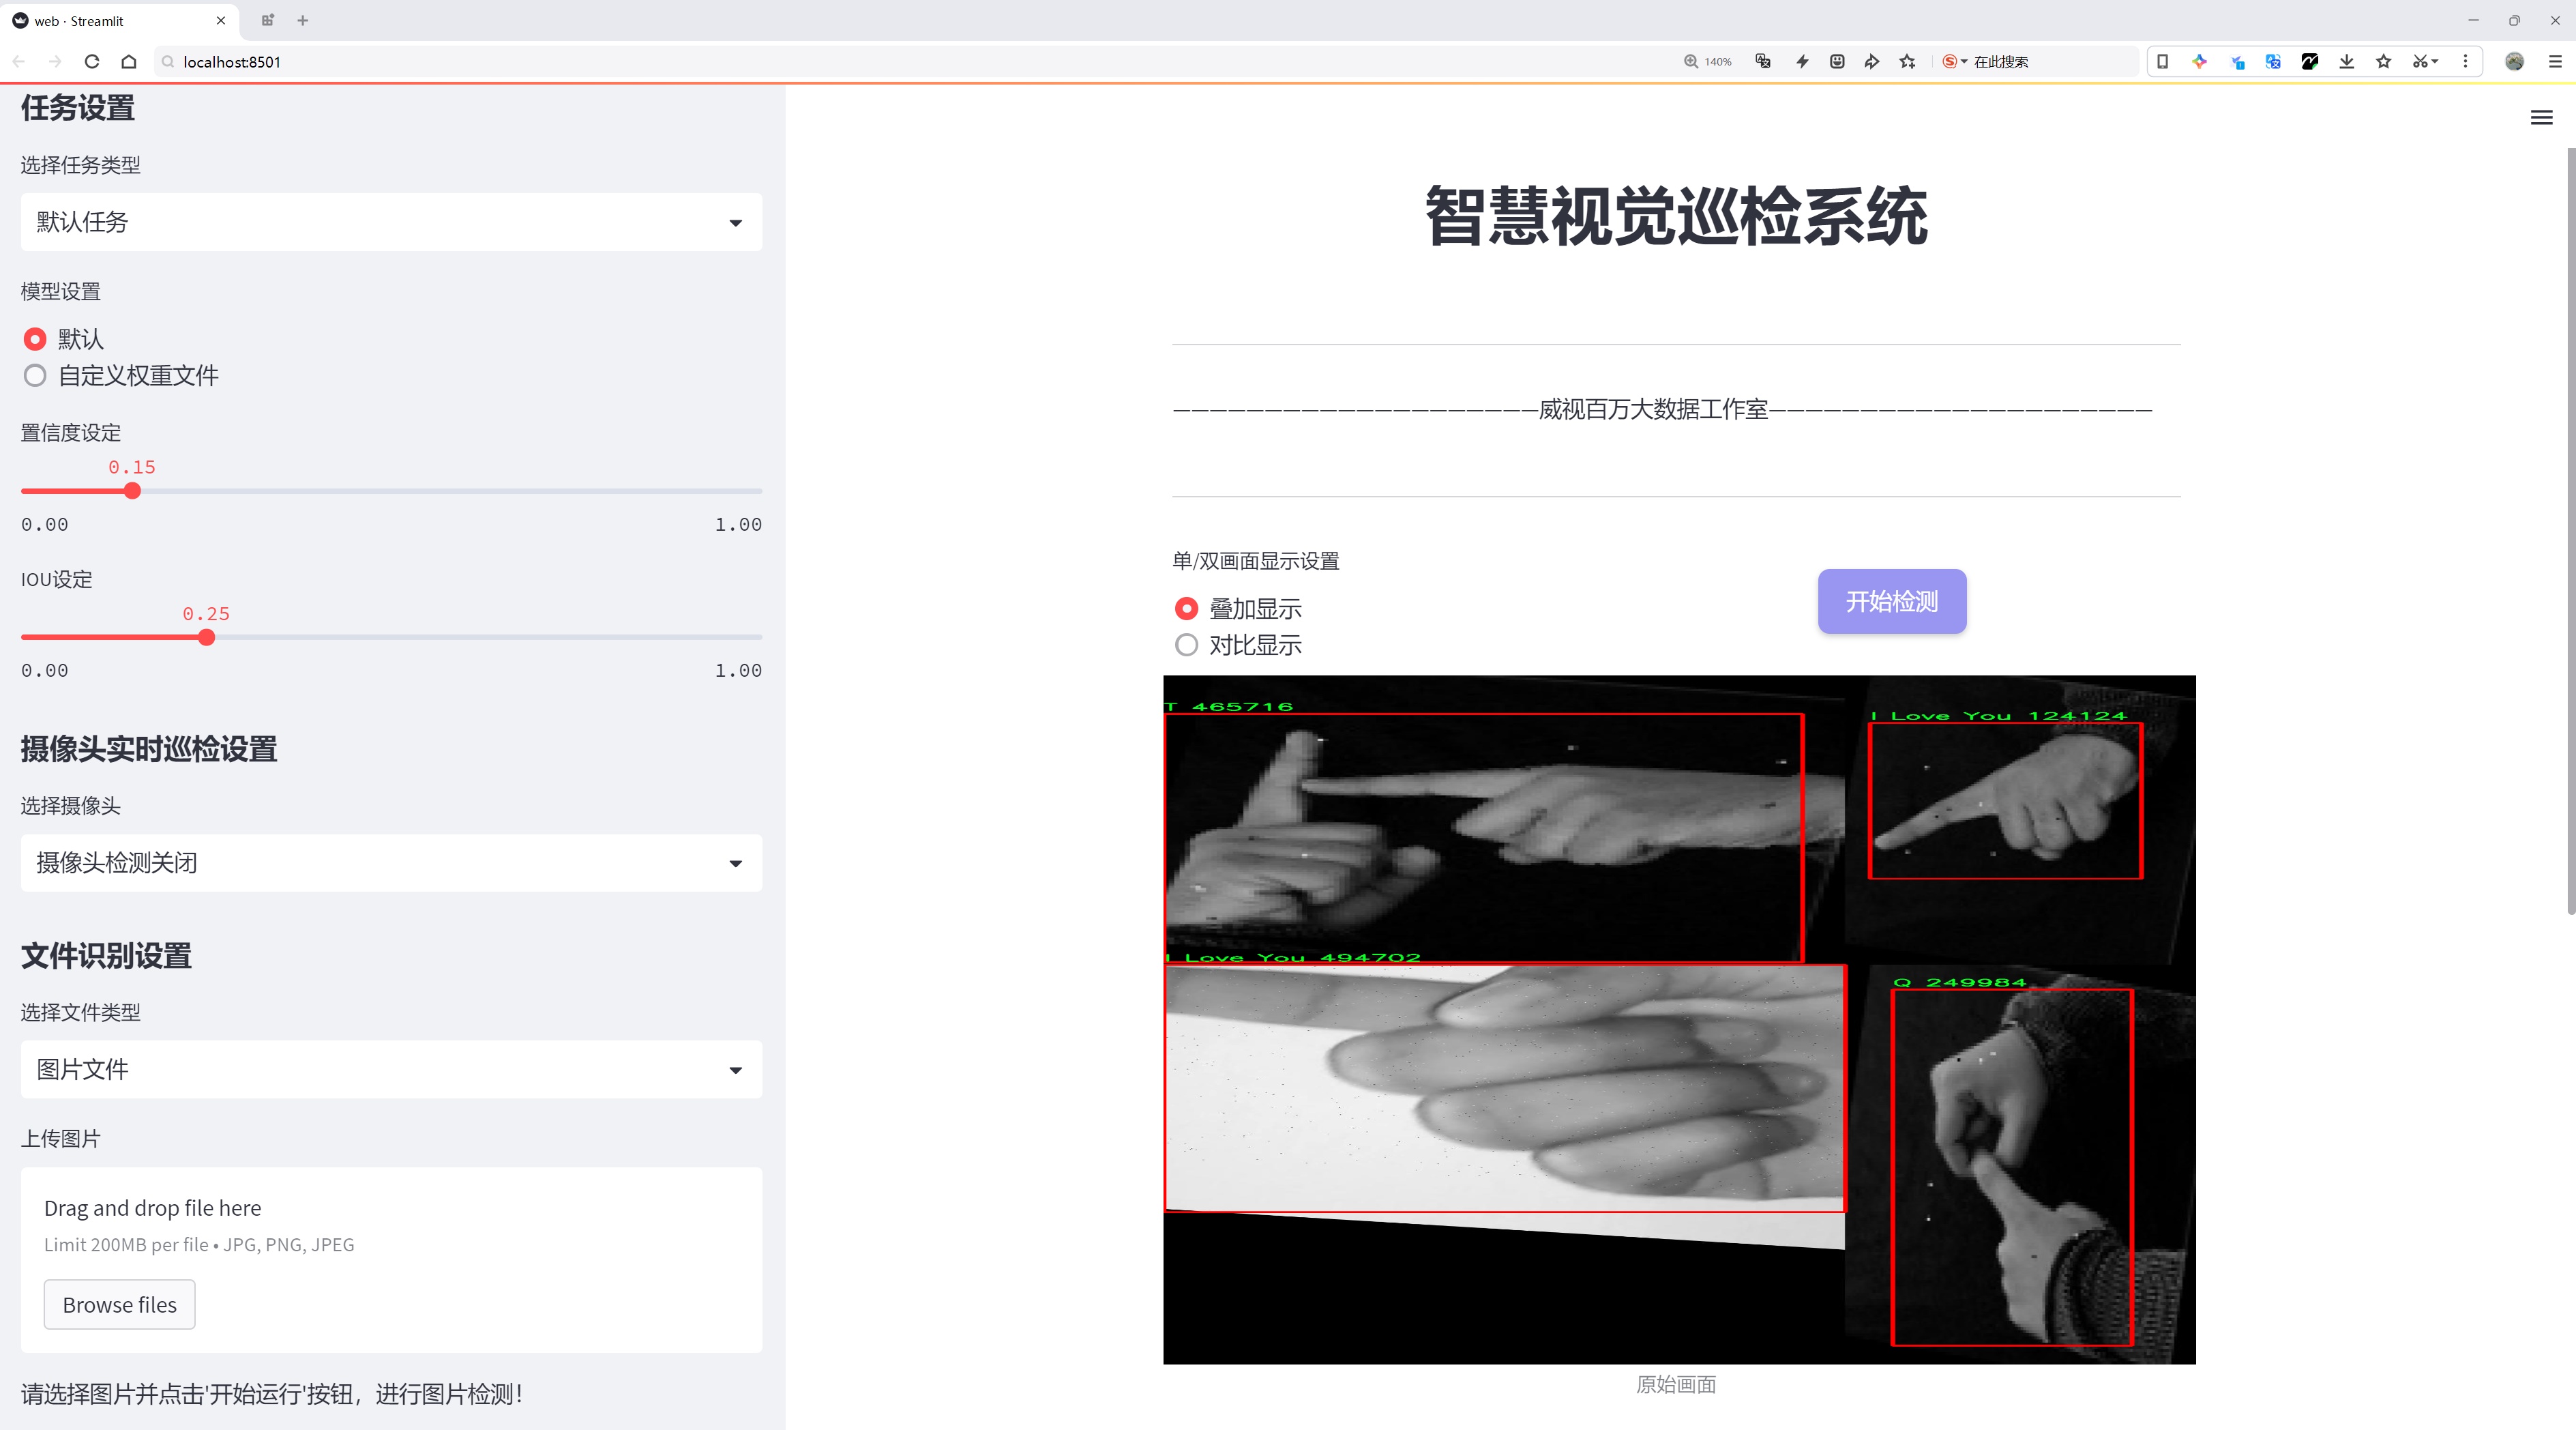The width and height of the screenshot is (2576, 1430).
Task: Click the 智慧视觉巡检系统 page title
Action: 1676,216
